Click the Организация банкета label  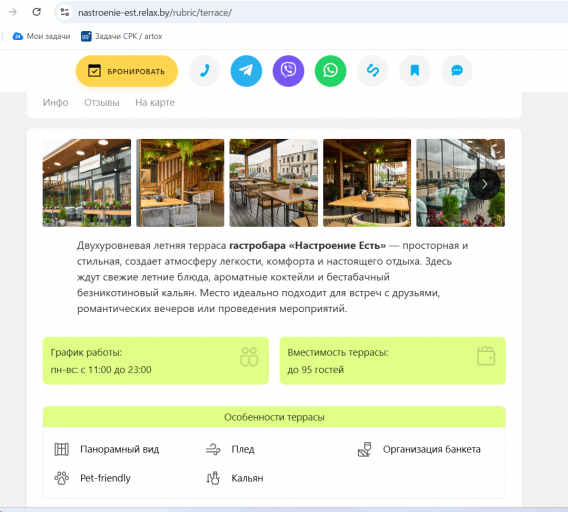click(432, 449)
